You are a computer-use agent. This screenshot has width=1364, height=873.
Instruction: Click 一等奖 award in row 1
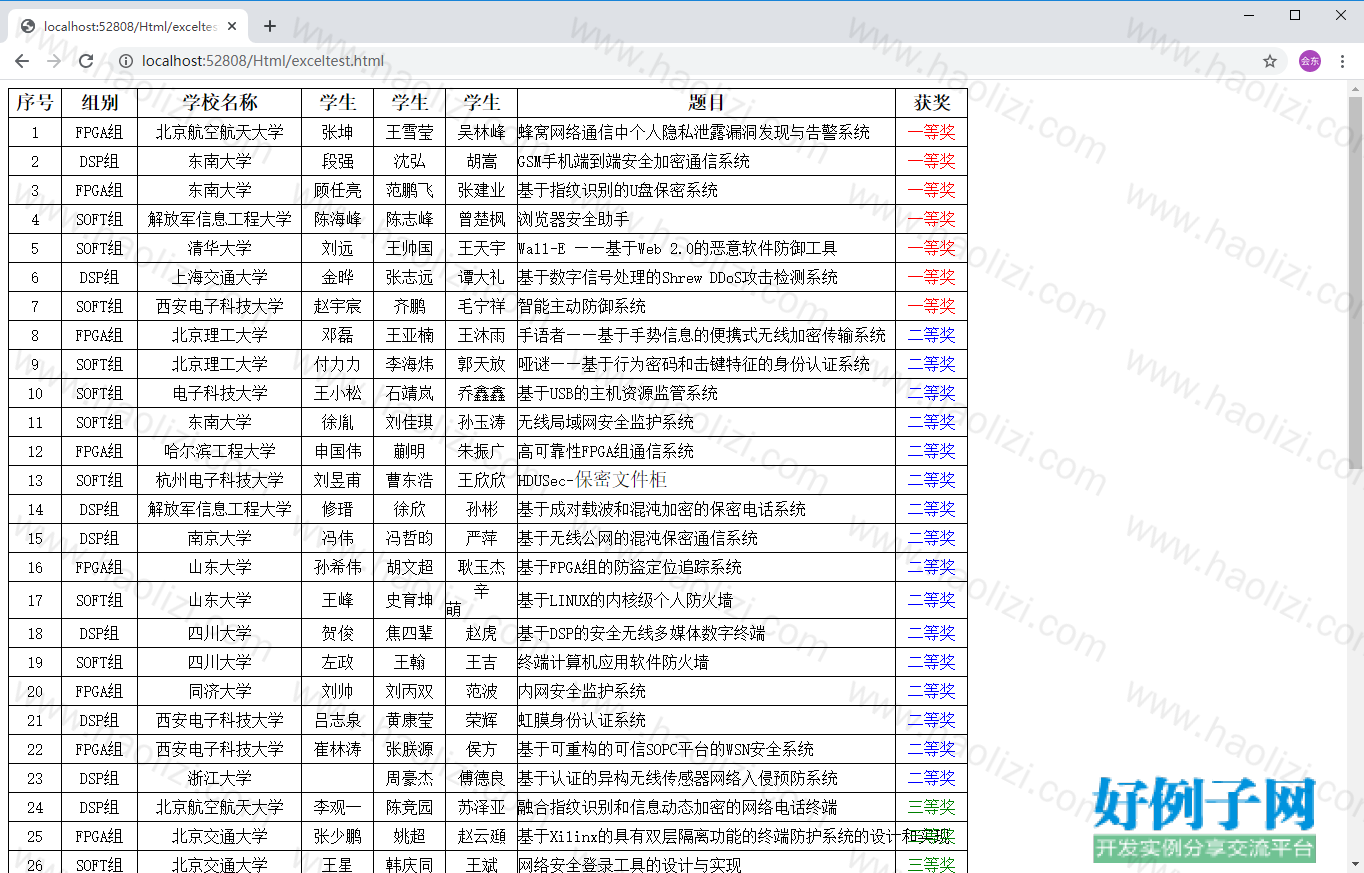click(x=932, y=132)
